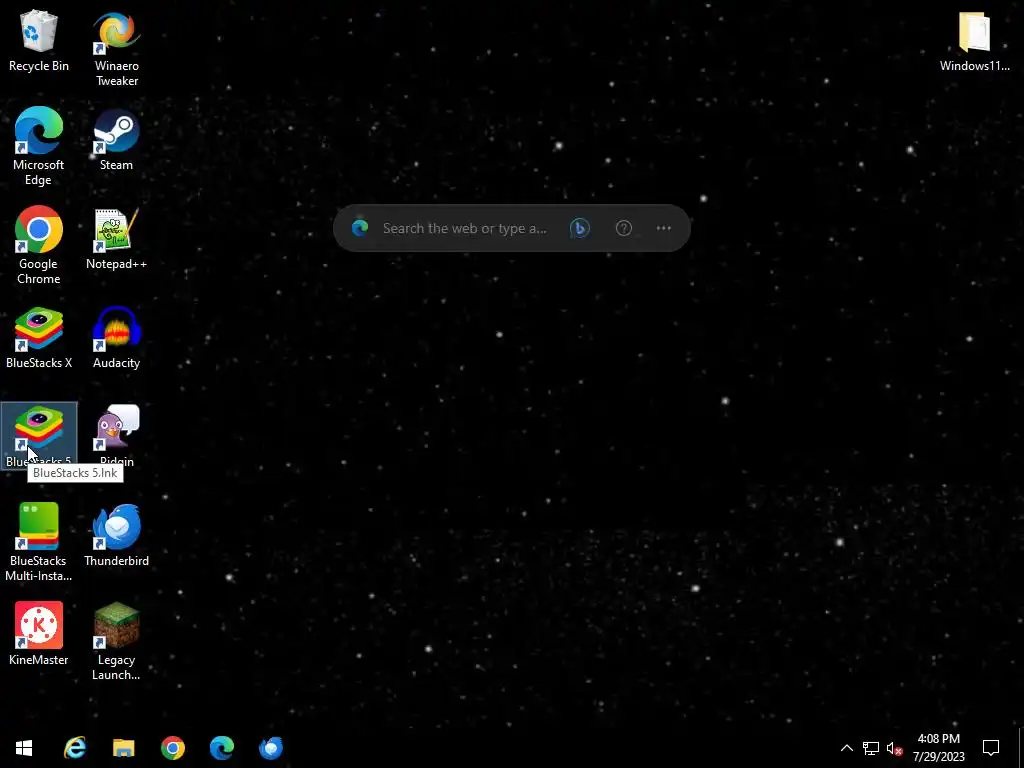Select the Windows11 folder on desktop
This screenshot has height=768, width=1024.
click(x=974, y=40)
